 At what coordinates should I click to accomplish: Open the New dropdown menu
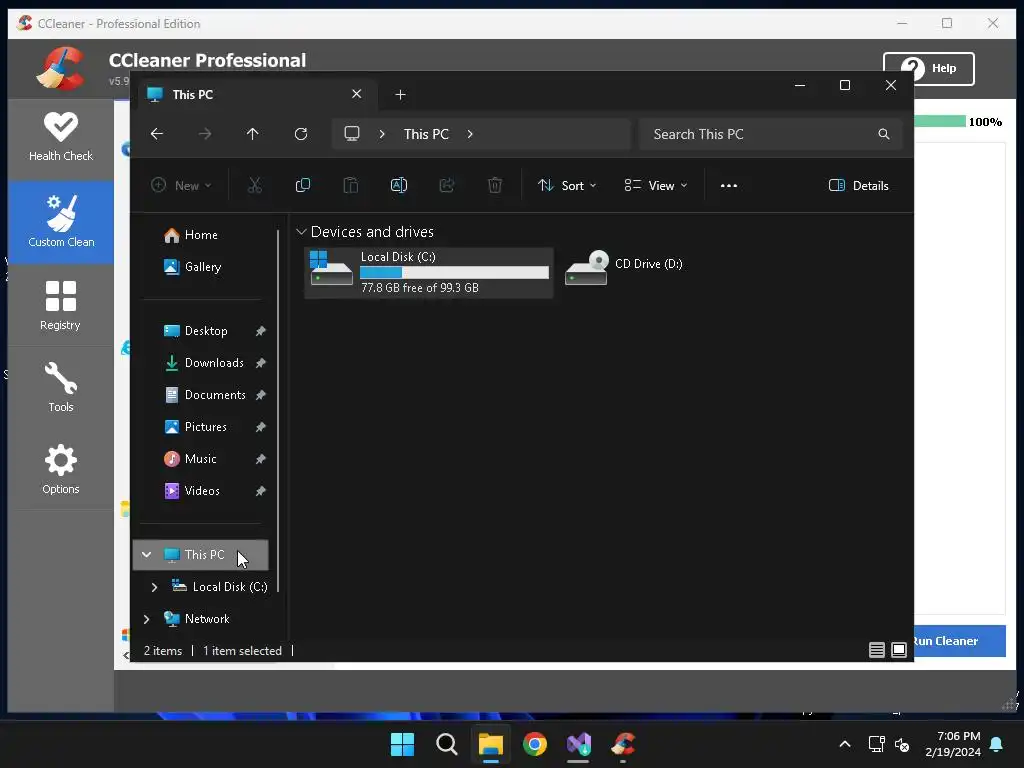coord(182,185)
